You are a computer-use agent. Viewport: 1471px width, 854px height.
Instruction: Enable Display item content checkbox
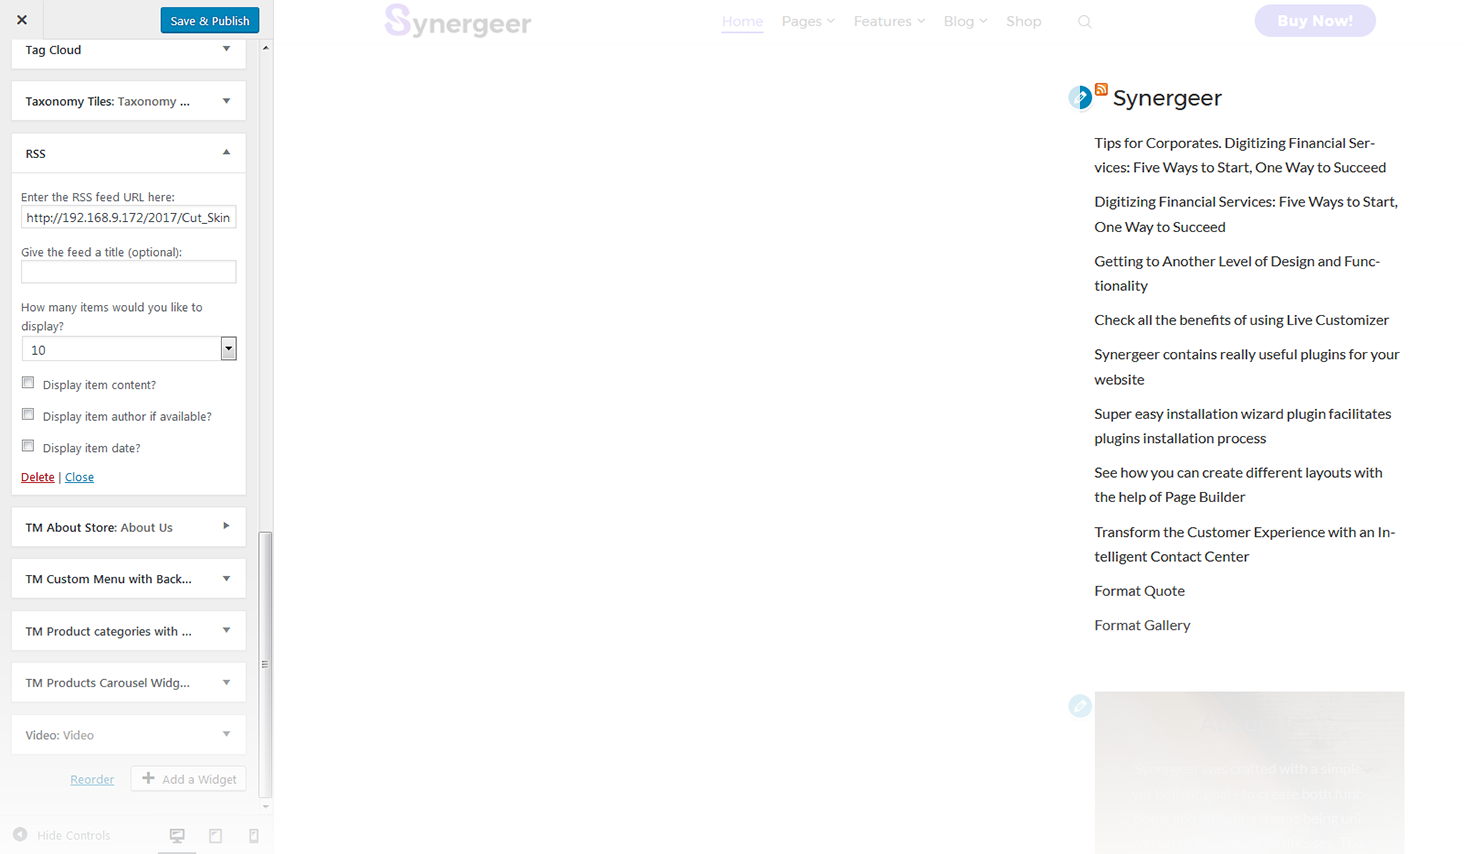click(28, 383)
